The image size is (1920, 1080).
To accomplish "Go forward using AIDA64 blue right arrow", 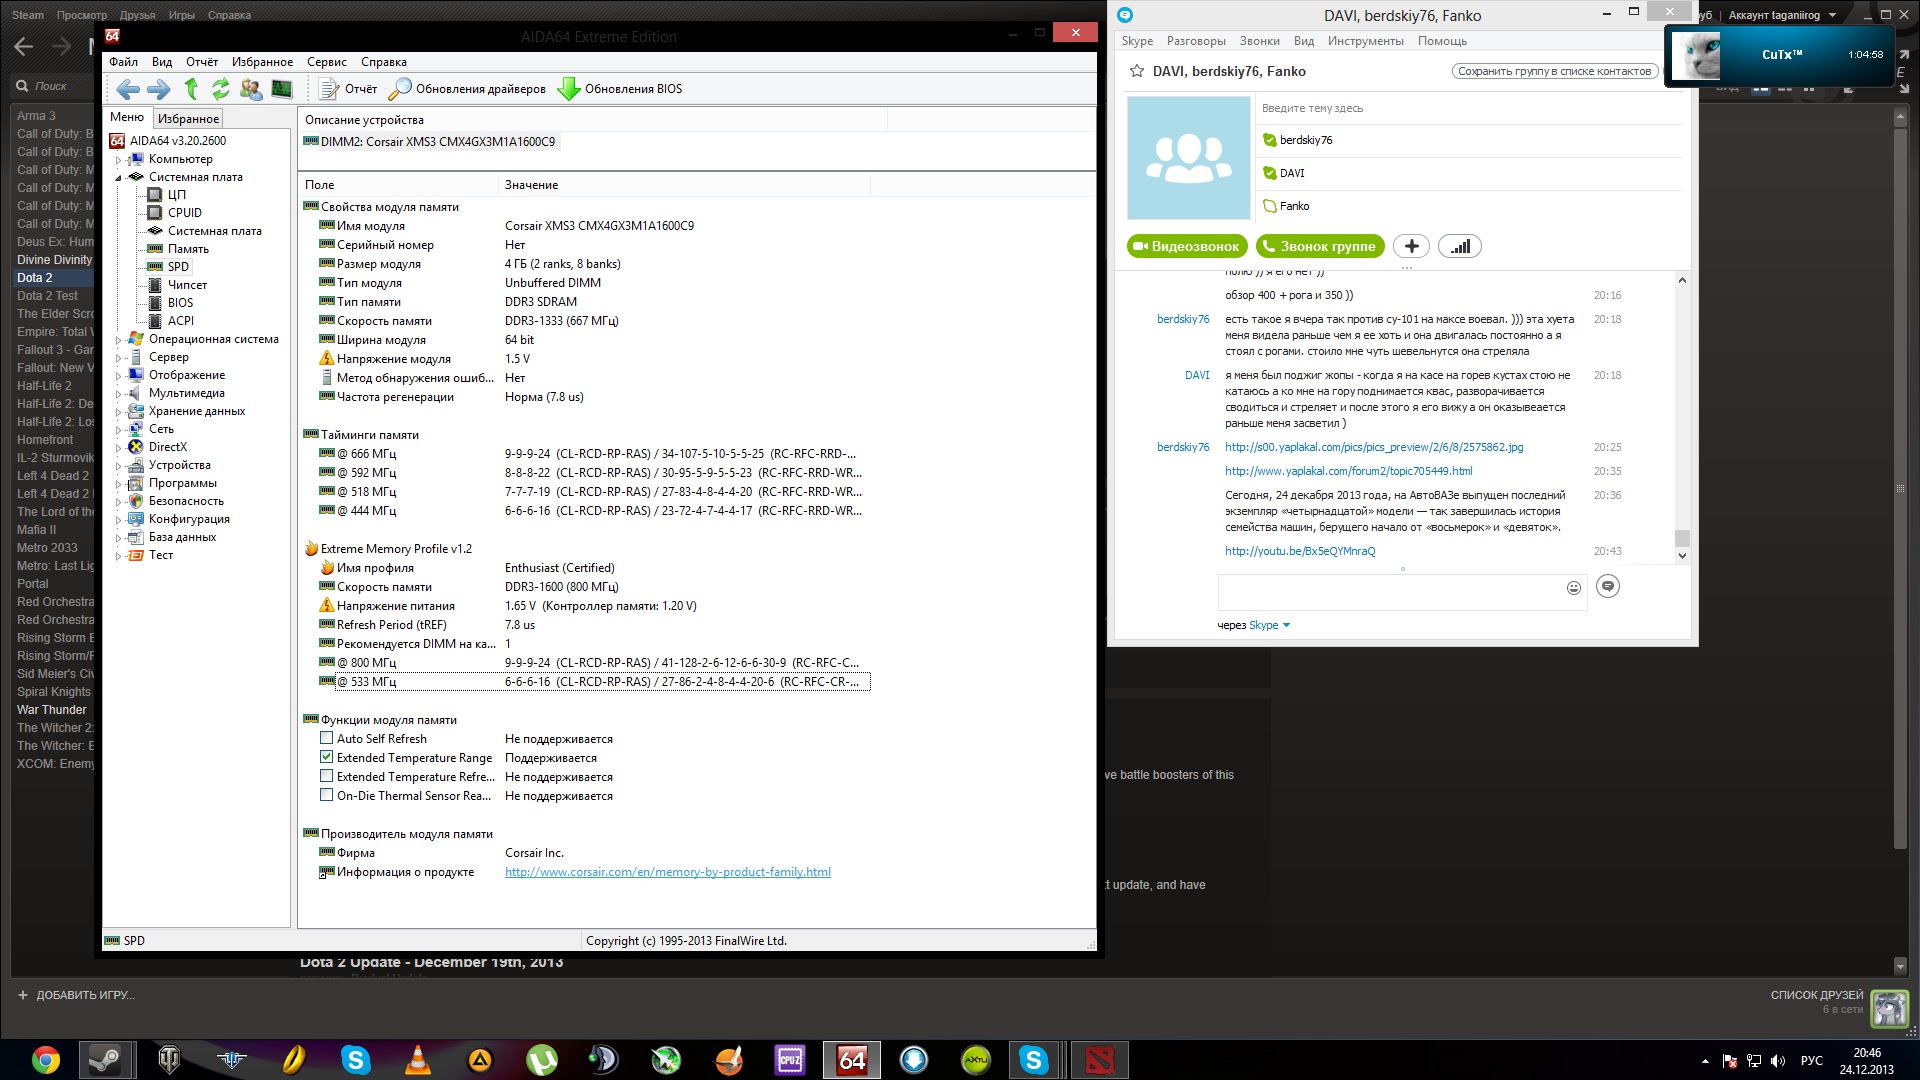I will tap(159, 89).
